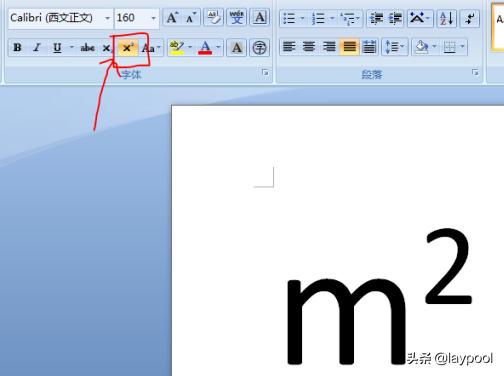Image resolution: width=504 pixels, height=376 pixels.
Task: Click the Sort icon in paragraph group
Action: pyautogui.click(x=447, y=18)
